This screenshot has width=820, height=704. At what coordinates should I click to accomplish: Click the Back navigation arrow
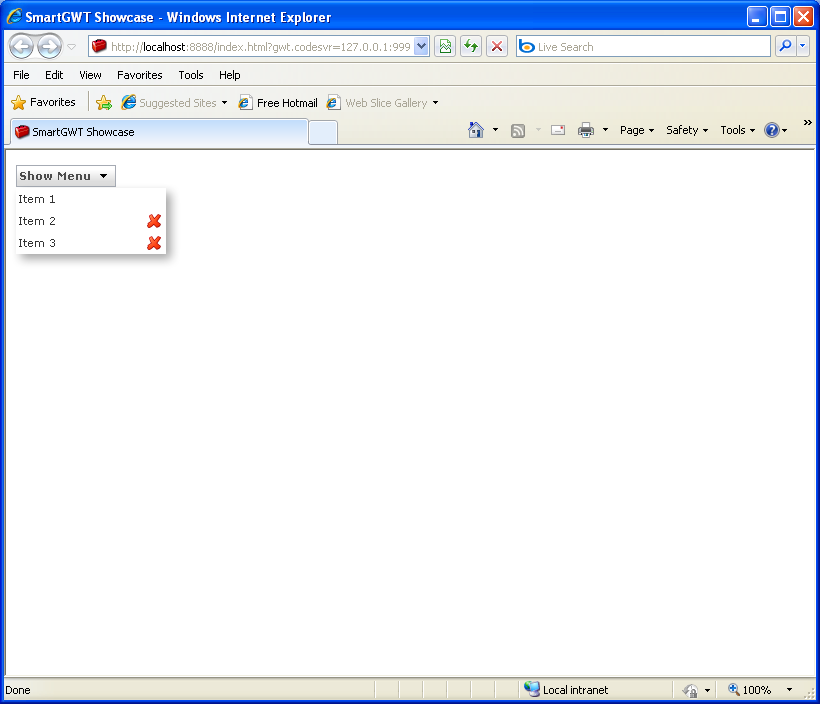pos(21,47)
